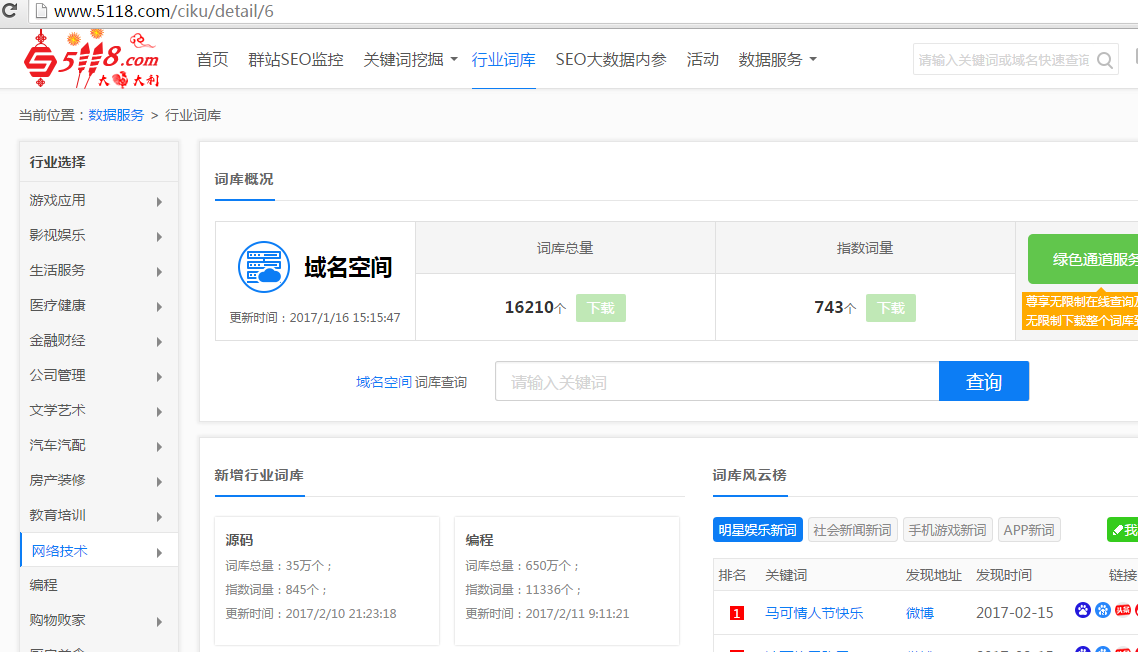Screen dimensions: 1138x652
Task: Click the page icon in address bar
Action: [x=39, y=11]
